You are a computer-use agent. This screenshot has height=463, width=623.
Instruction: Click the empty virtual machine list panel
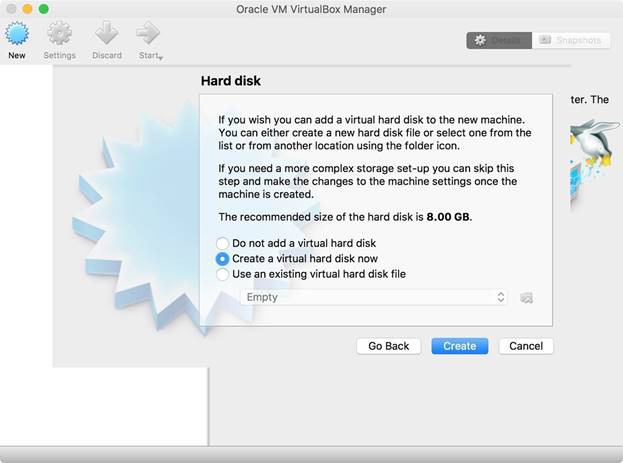pyautogui.click(x=25, y=250)
